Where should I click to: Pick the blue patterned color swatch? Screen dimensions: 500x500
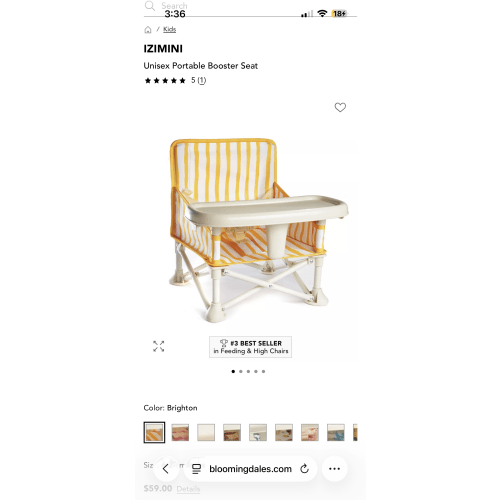tap(336, 432)
